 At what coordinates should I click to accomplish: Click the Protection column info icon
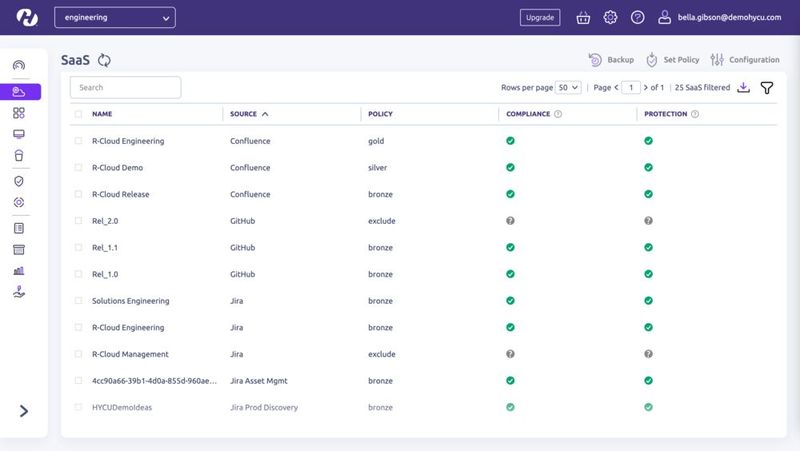pyautogui.click(x=695, y=114)
